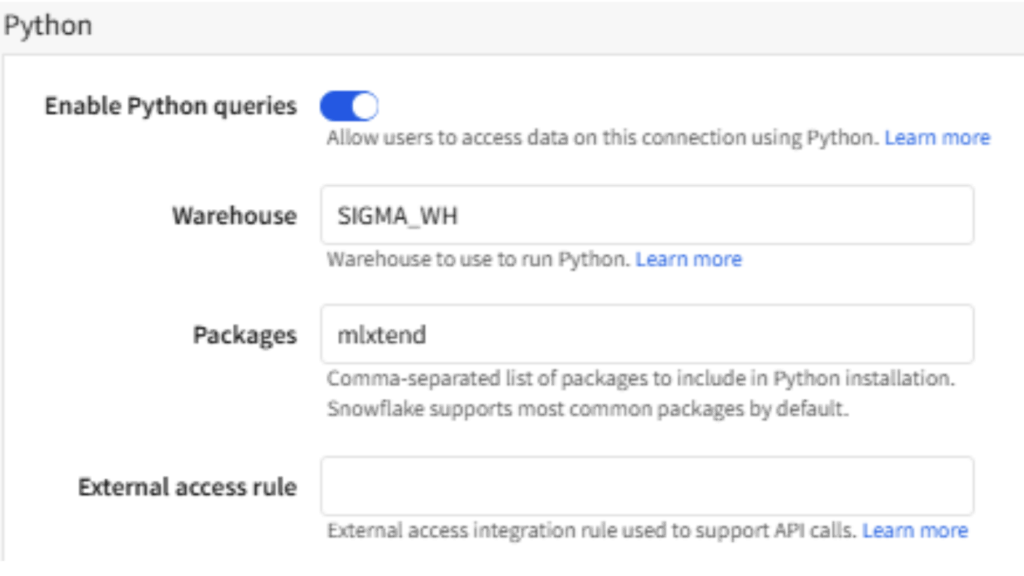Image resolution: width=1024 pixels, height=576 pixels.
Task: Click the Packages field label
Action: point(244,336)
